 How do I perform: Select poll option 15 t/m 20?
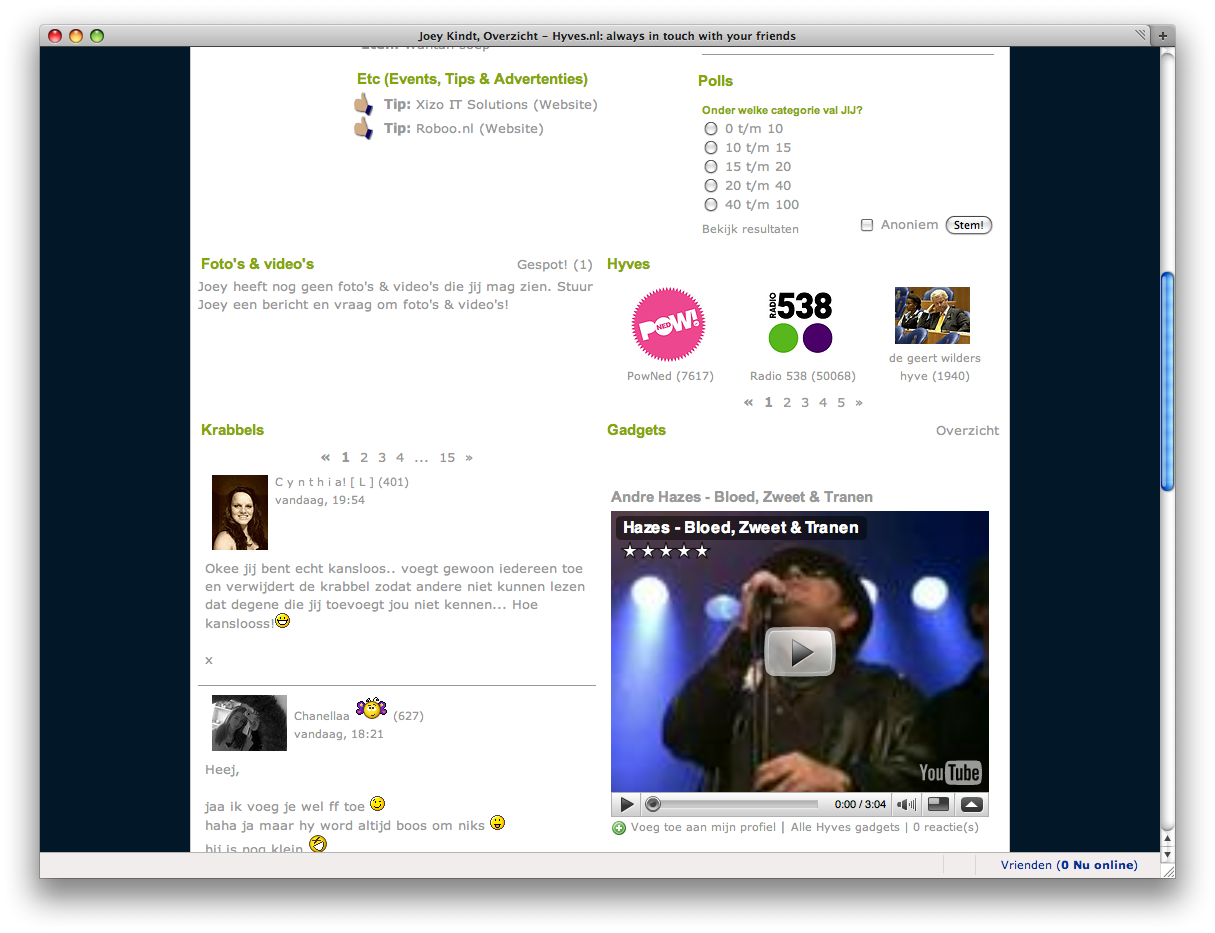coord(711,167)
